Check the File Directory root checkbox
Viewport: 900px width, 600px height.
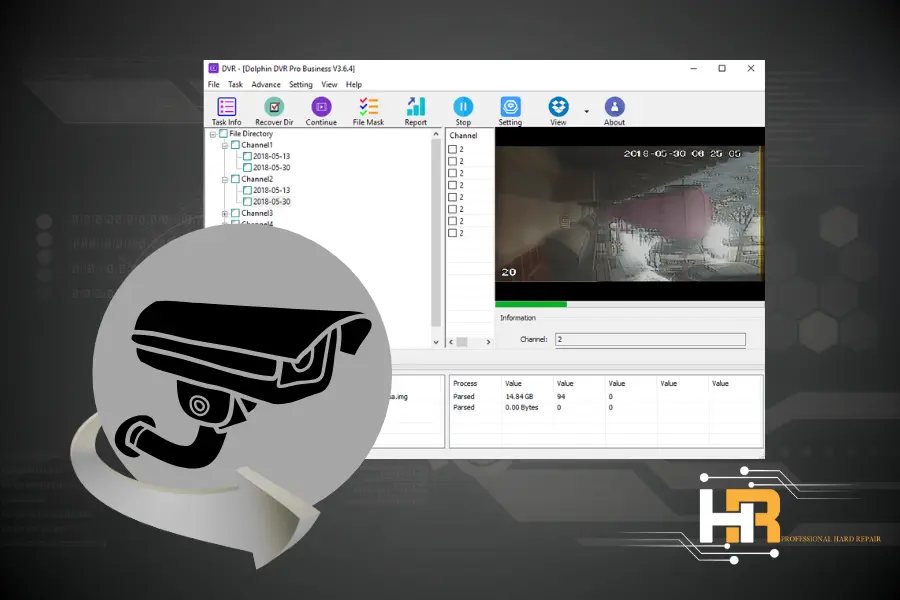223,134
